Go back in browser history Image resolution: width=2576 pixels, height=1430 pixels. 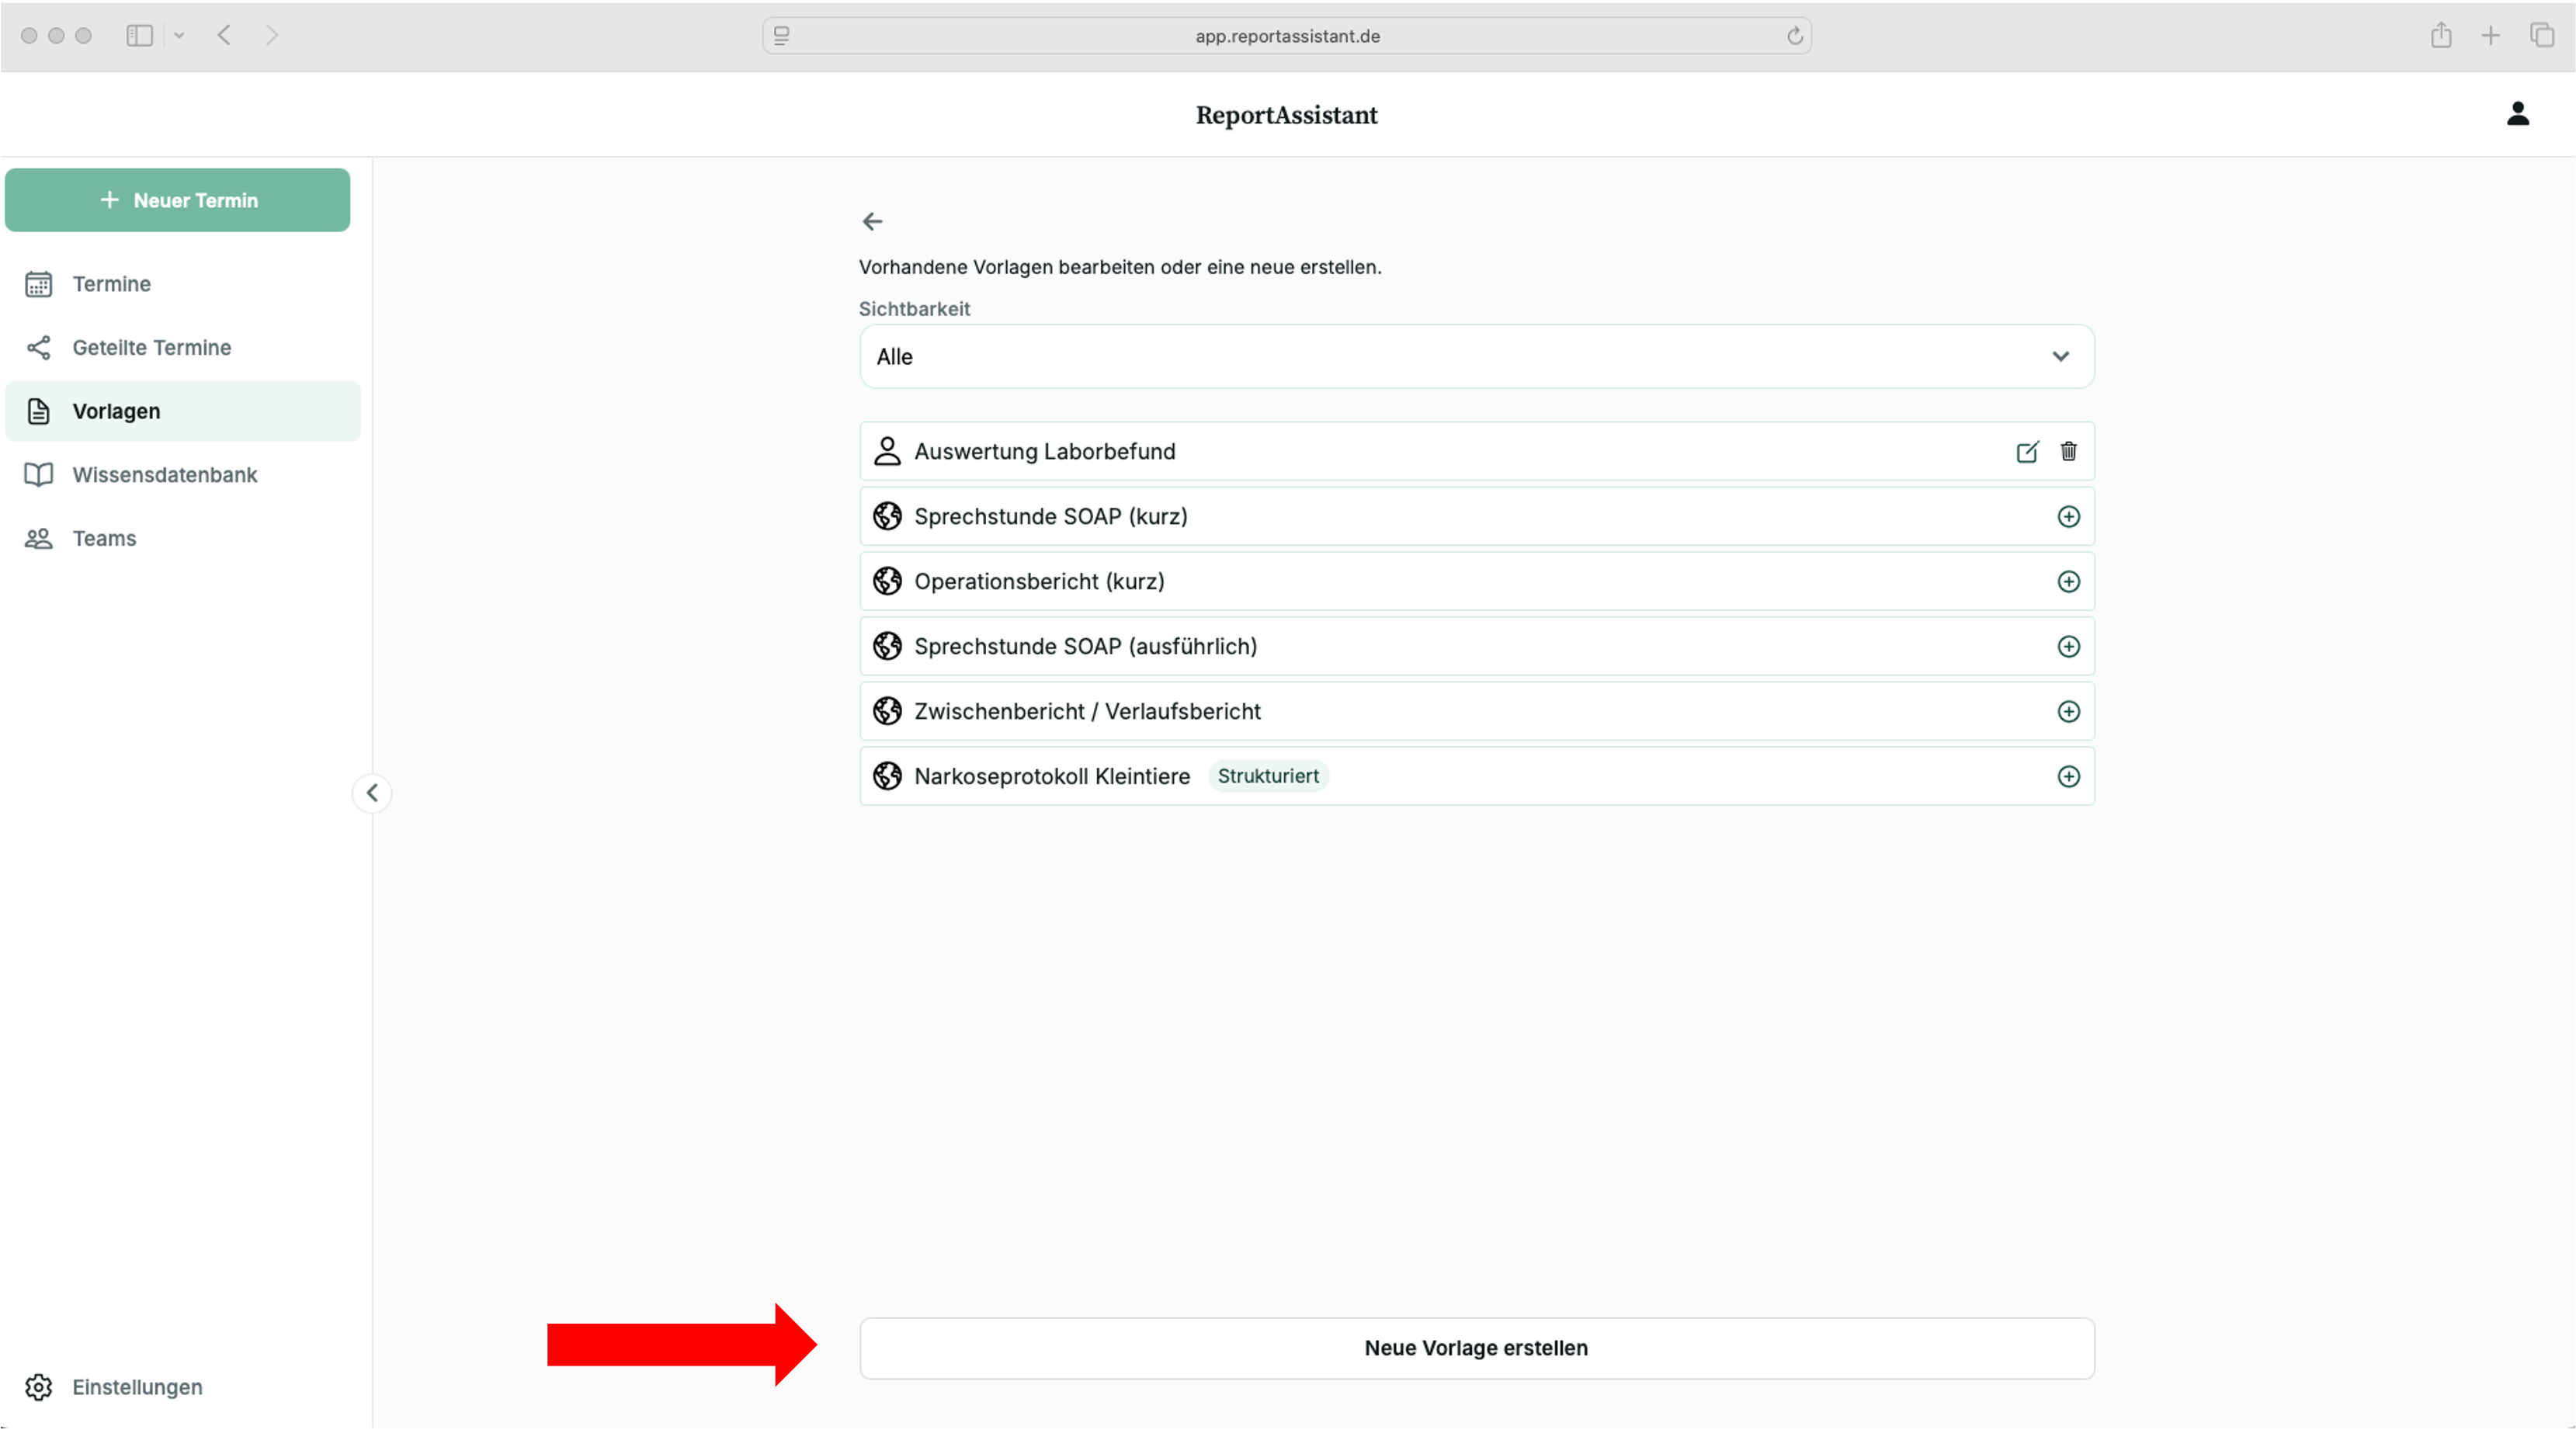[224, 35]
